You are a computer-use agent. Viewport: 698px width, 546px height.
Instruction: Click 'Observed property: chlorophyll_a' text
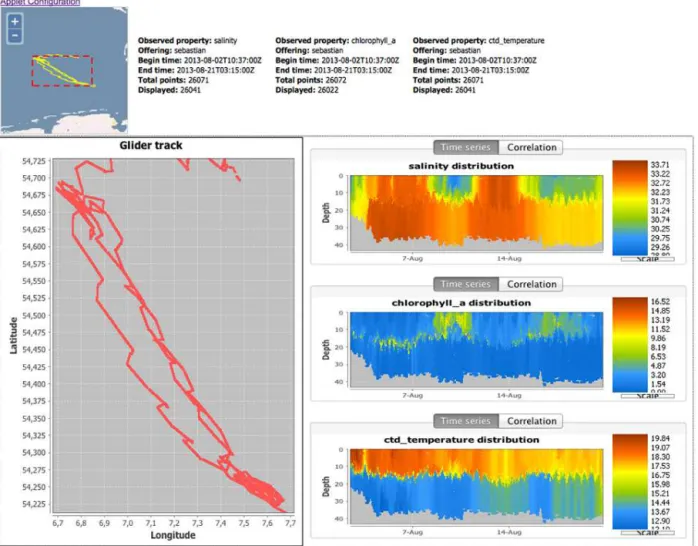coord(335,40)
